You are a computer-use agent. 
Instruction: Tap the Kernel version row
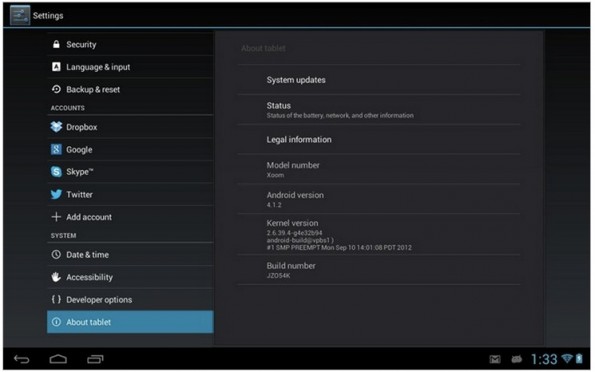point(379,234)
